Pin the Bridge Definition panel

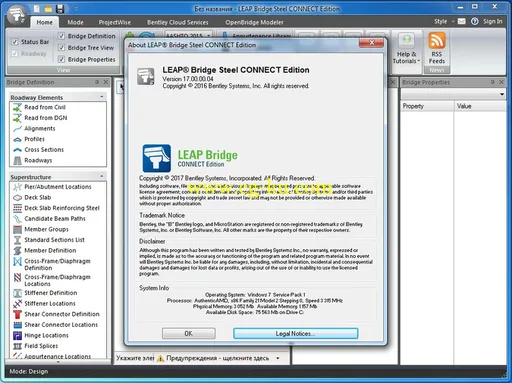pos(97,82)
